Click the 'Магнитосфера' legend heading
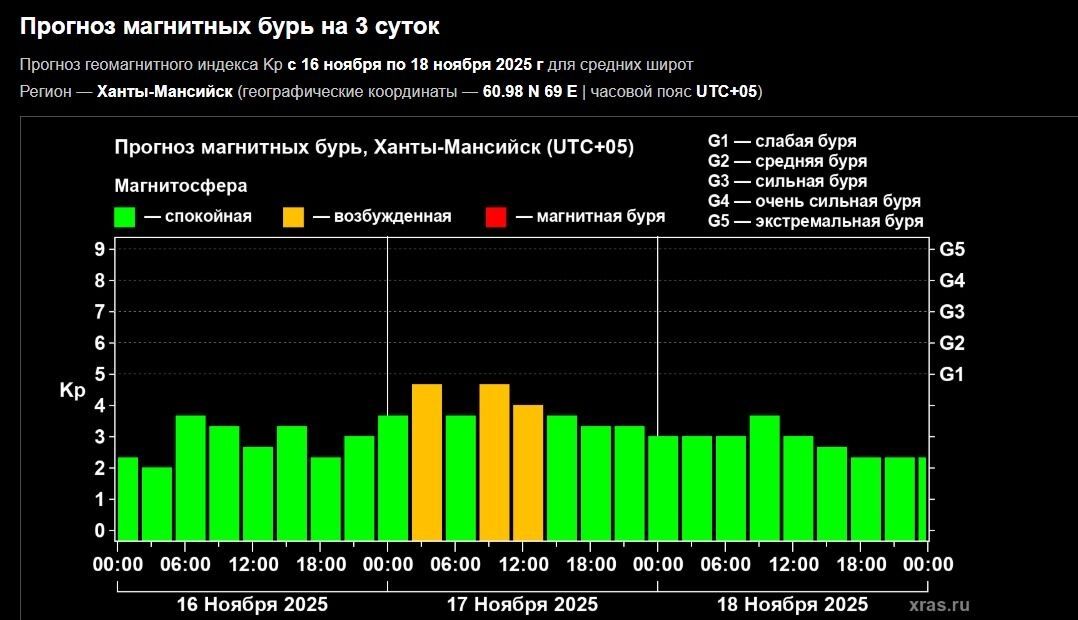This screenshot has height=620, width=1078. coord(181,185)
